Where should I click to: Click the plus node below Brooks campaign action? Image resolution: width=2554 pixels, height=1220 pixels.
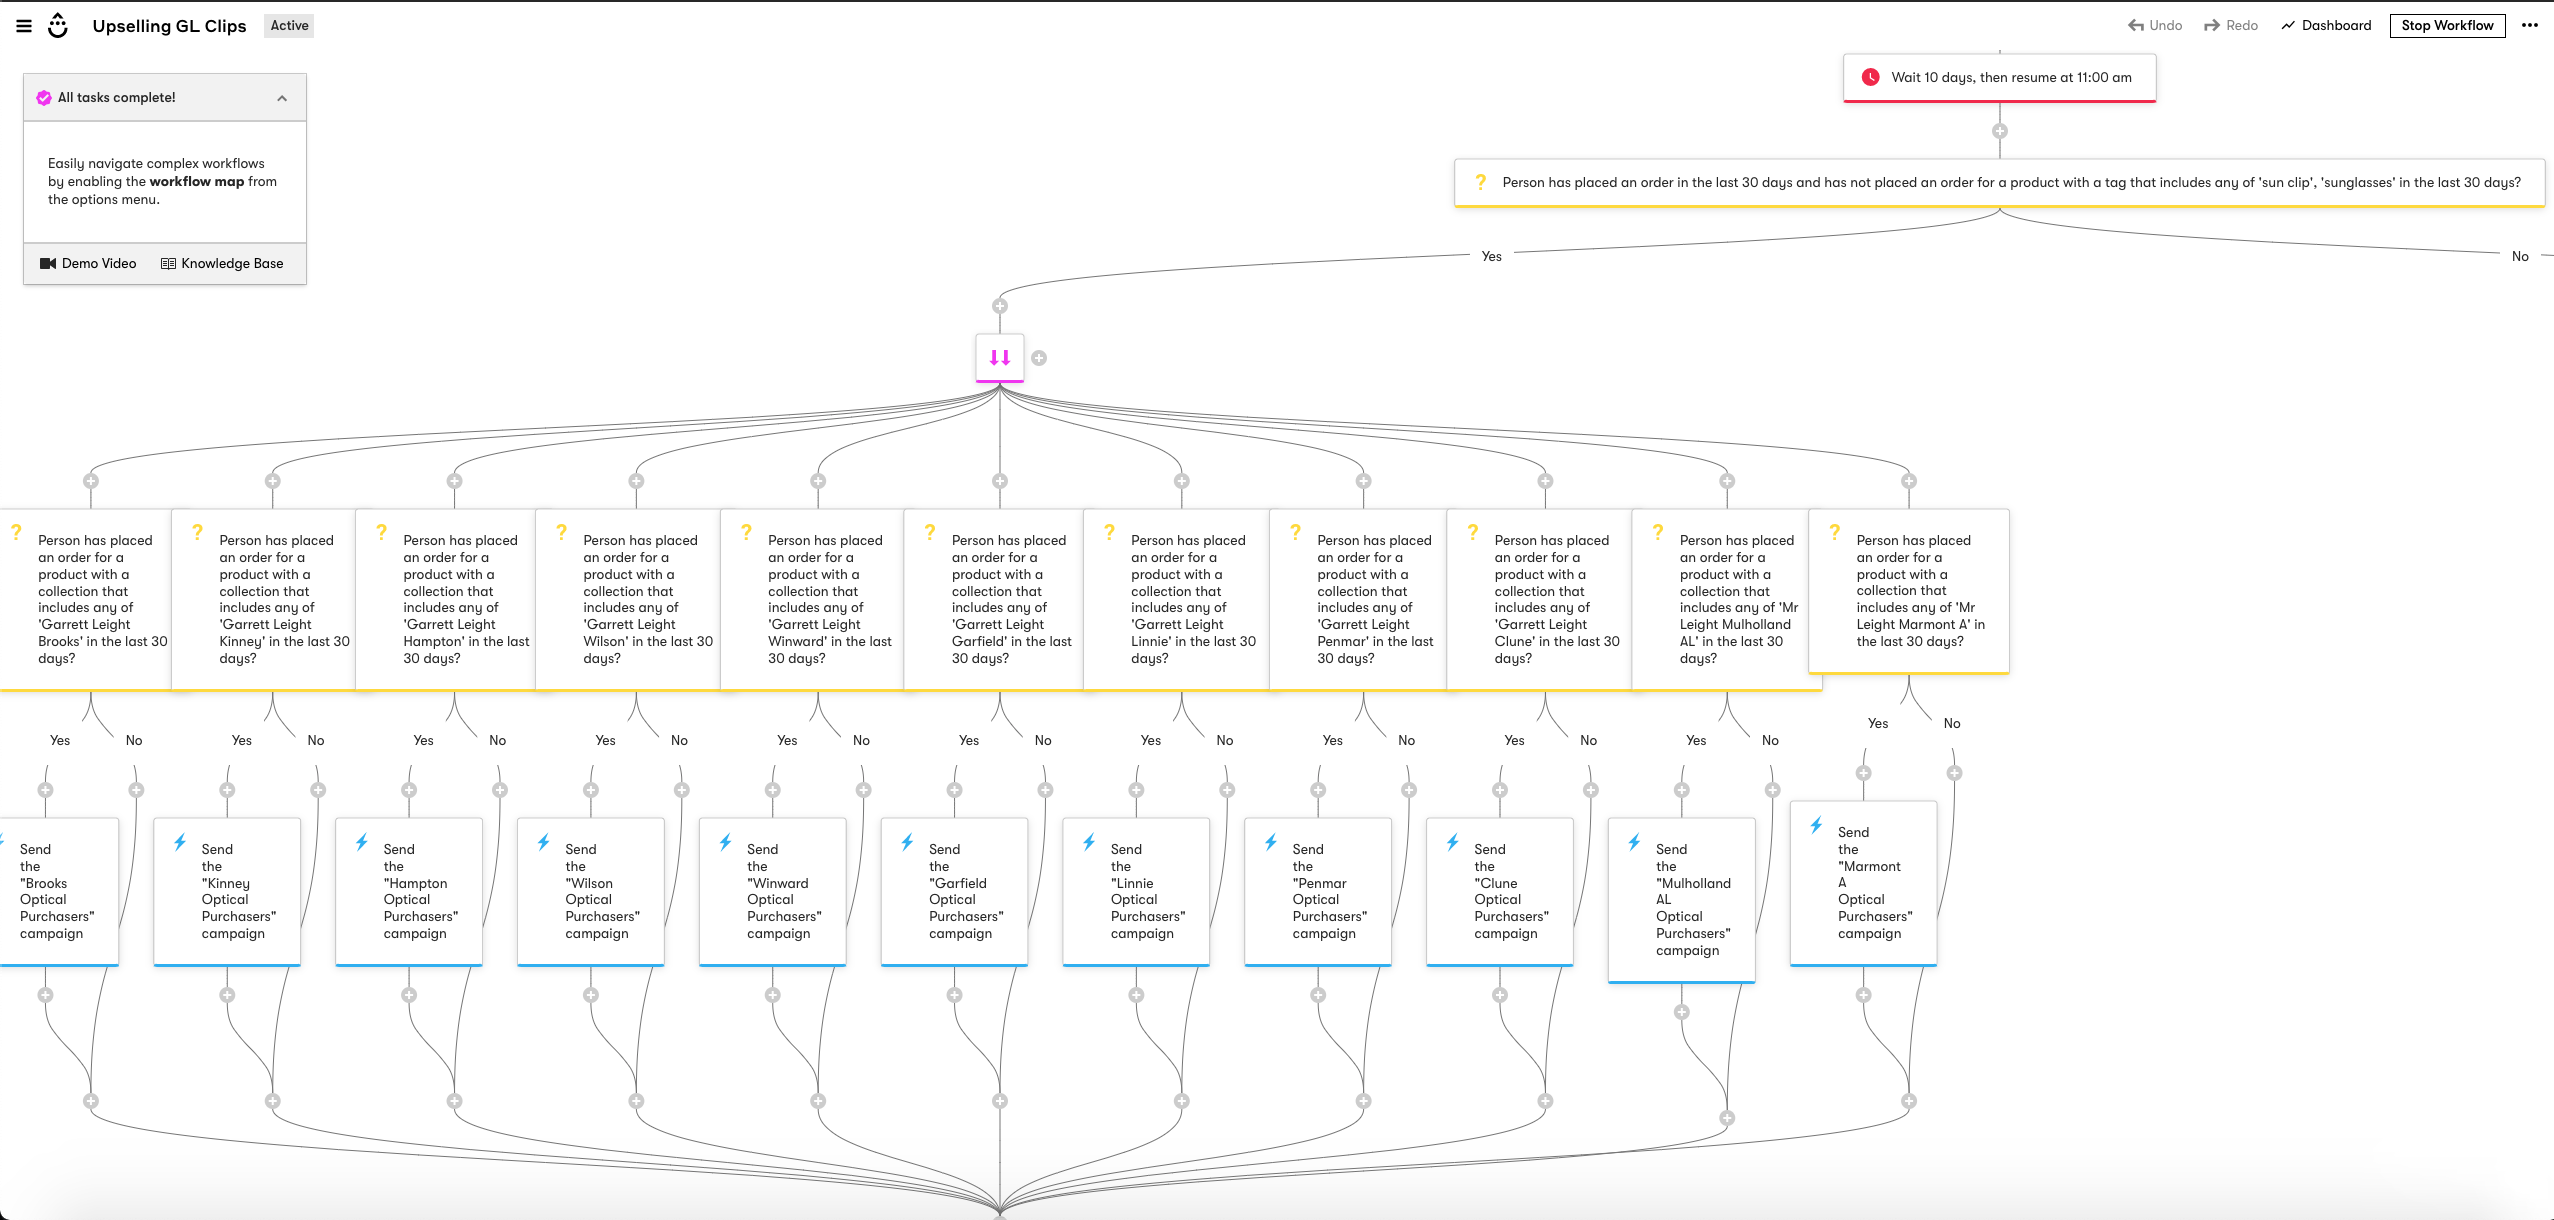[45, 995]
